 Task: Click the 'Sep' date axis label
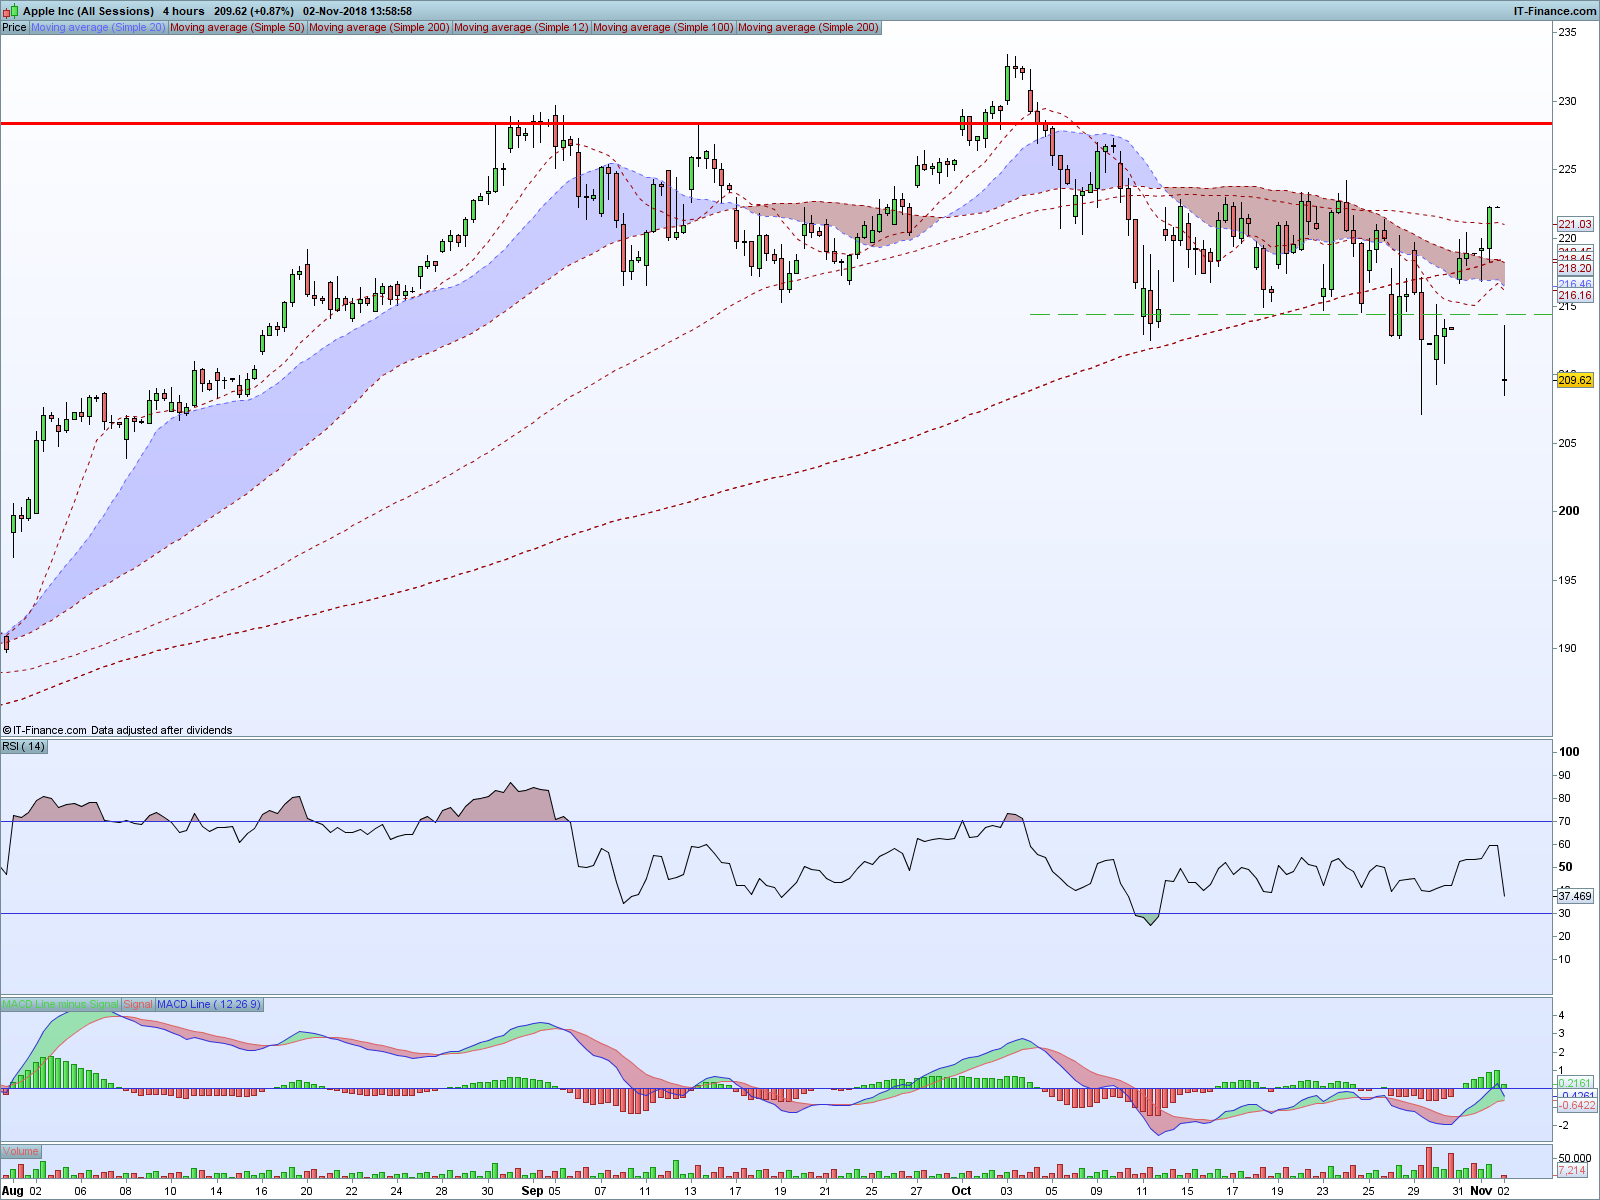532,1191
